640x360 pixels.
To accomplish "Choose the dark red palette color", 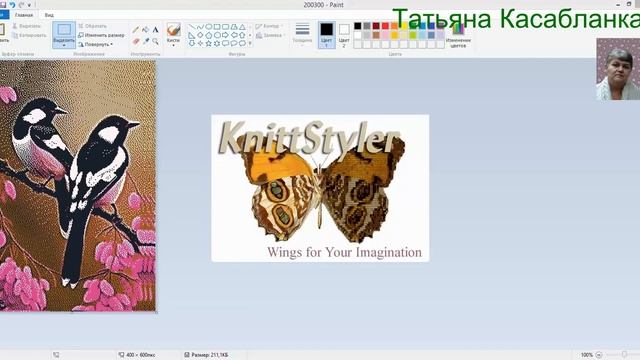I will 376,26.
